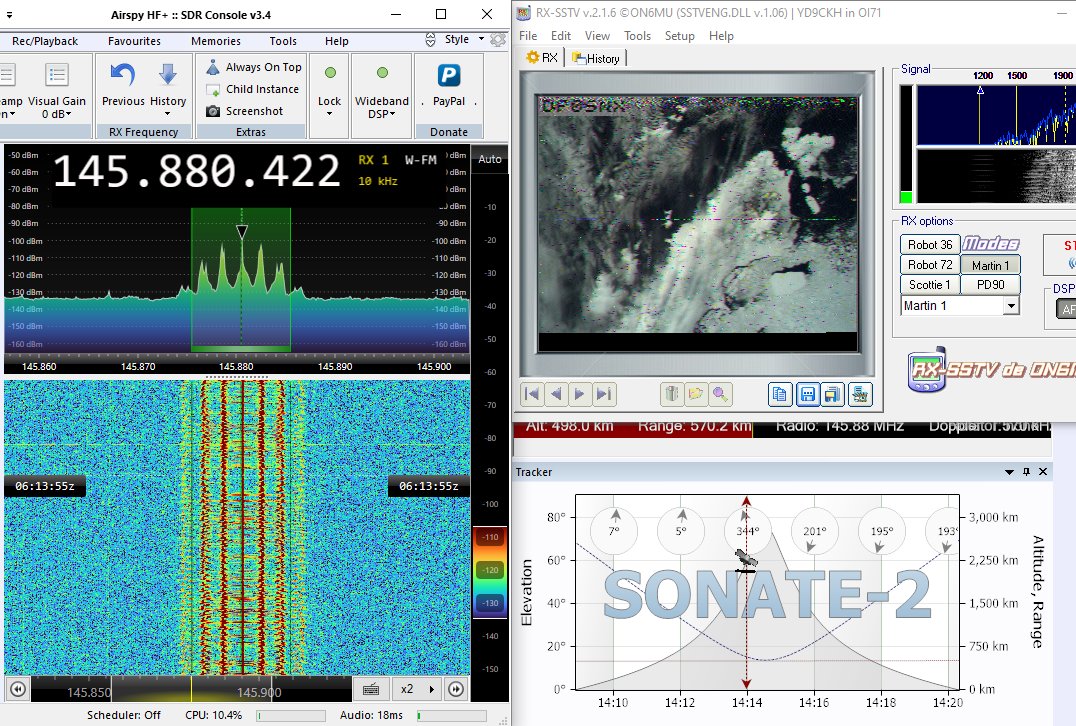Image resolution: width=1076 pixels, height=726 pixels.
Task: Click the step-left round button under the waterfall
Action: tap(19, 689)
